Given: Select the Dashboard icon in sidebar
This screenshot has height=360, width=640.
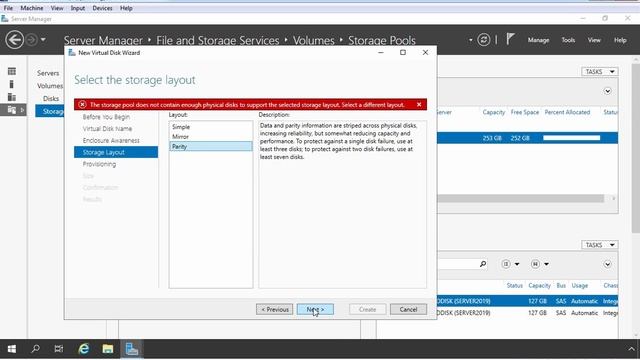Looking at the screenshot, I should (x=12, y=71).
